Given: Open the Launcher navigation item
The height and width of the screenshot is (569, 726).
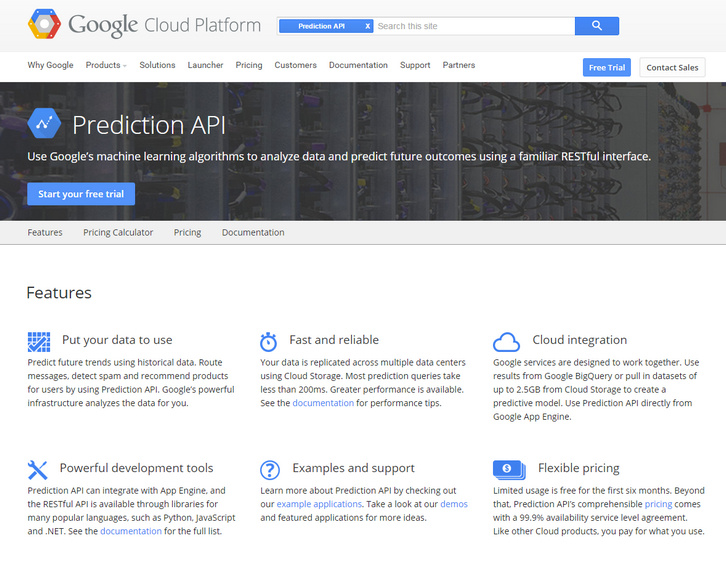Looking at the screenshot, I should pyautogui.click(x=205, y=65).
